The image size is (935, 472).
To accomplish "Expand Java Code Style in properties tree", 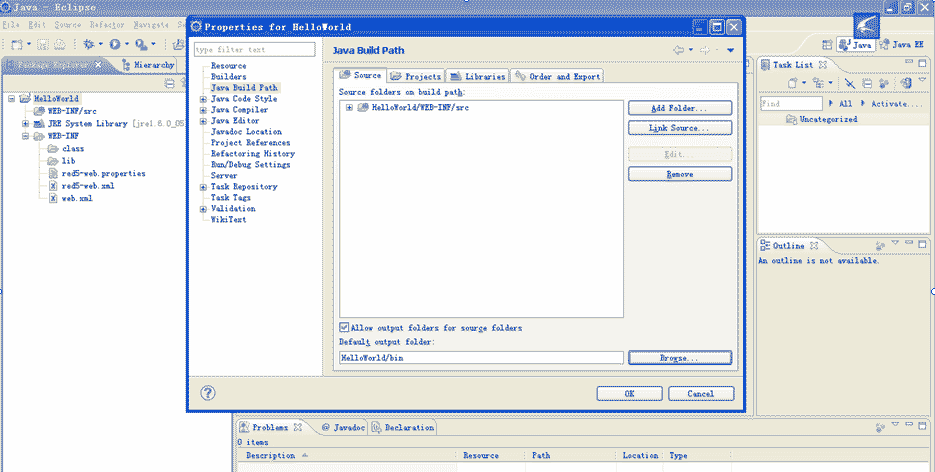I will [203, 99].
